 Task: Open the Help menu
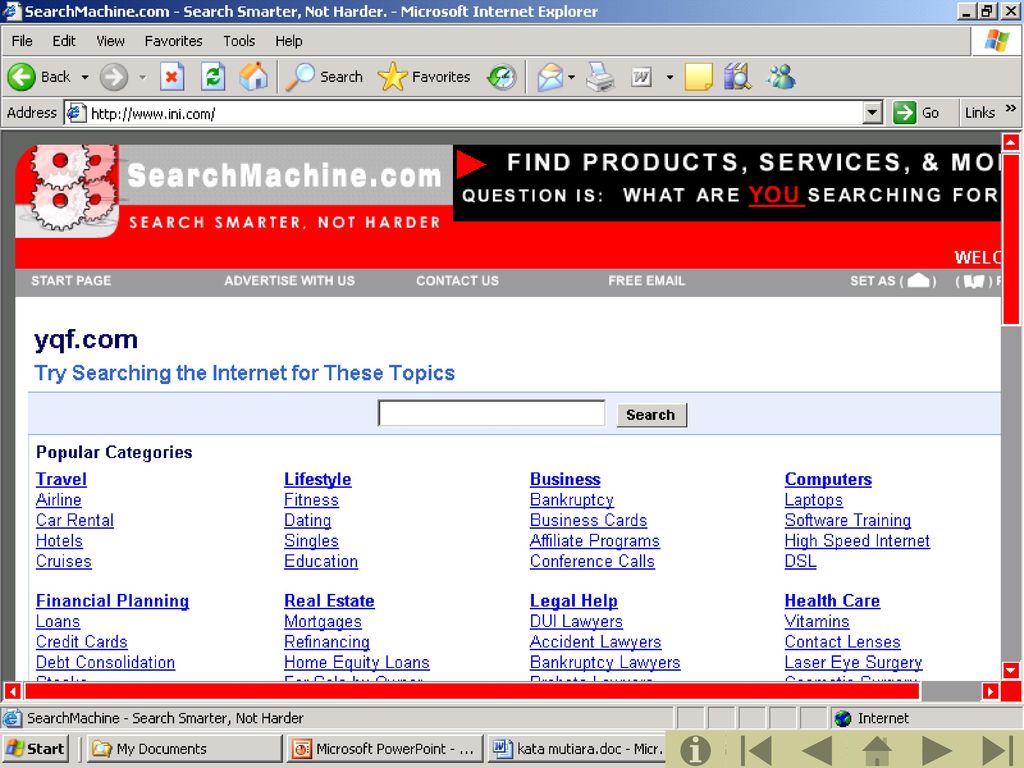[289, 41]
